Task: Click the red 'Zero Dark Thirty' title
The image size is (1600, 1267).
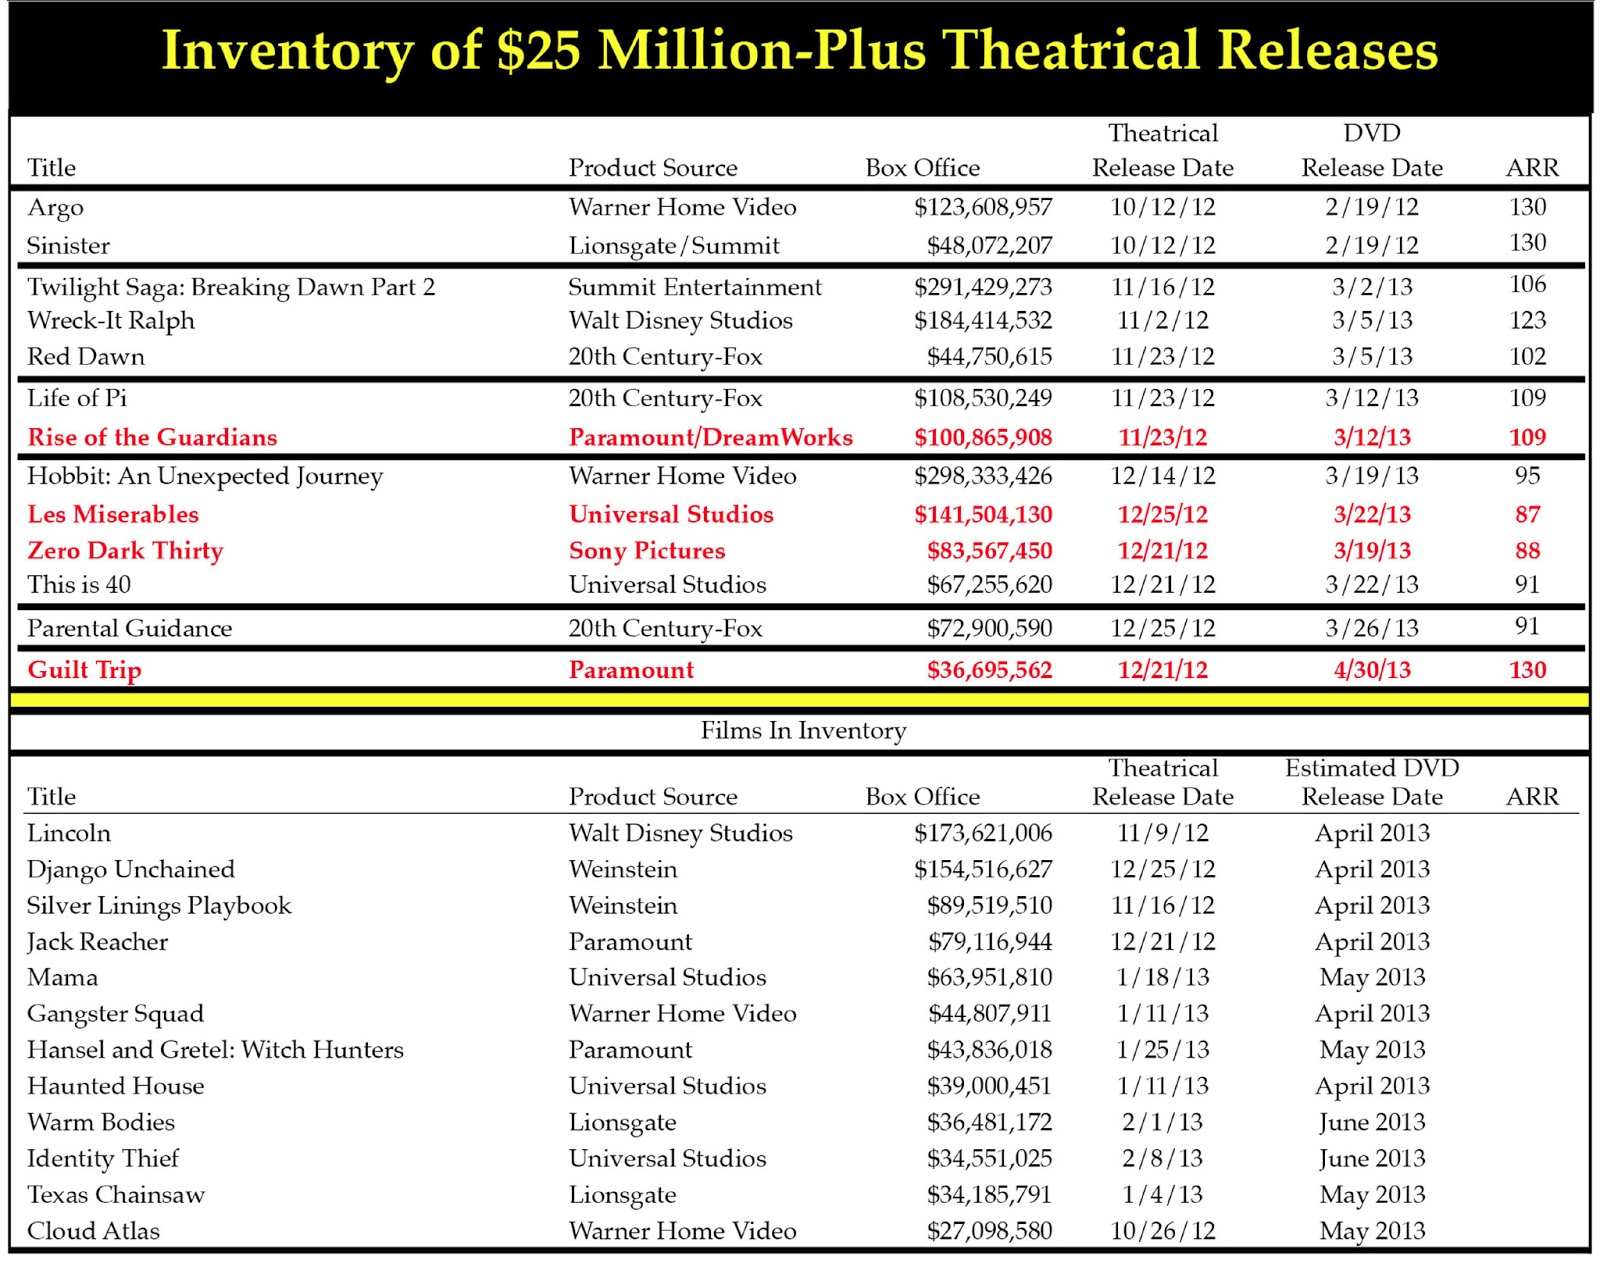Action: (125, 551)
